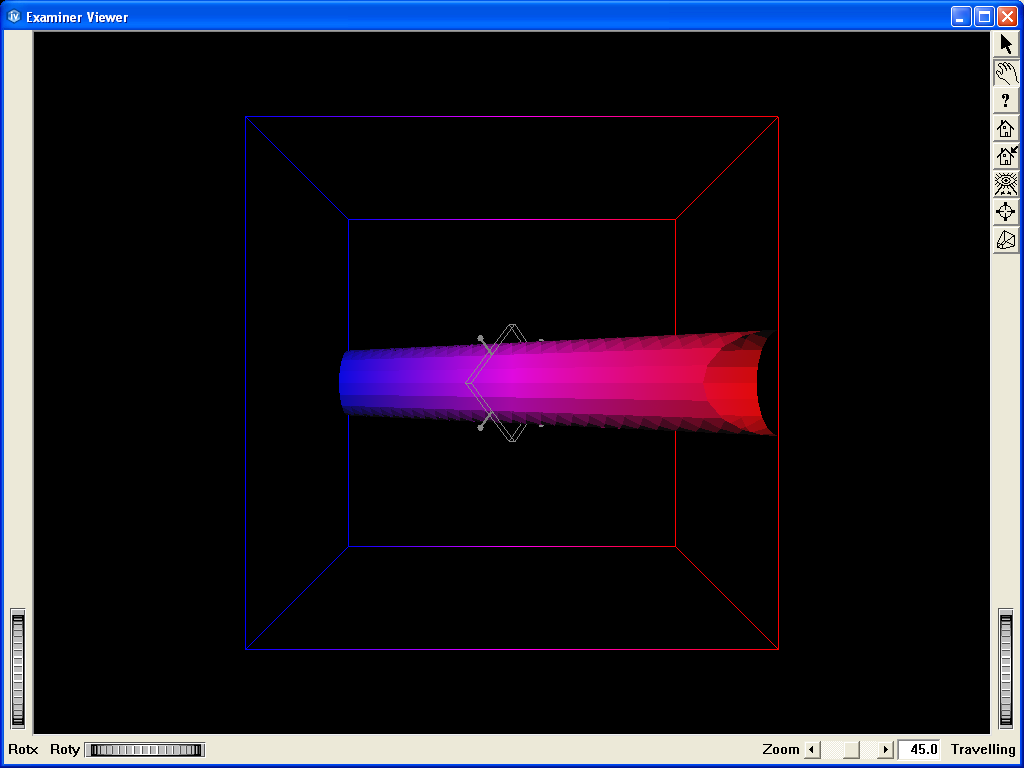The width and height of the screenshot is (1024, 768).
Task: Click the Zoom slider thumb
Action: 851,750
